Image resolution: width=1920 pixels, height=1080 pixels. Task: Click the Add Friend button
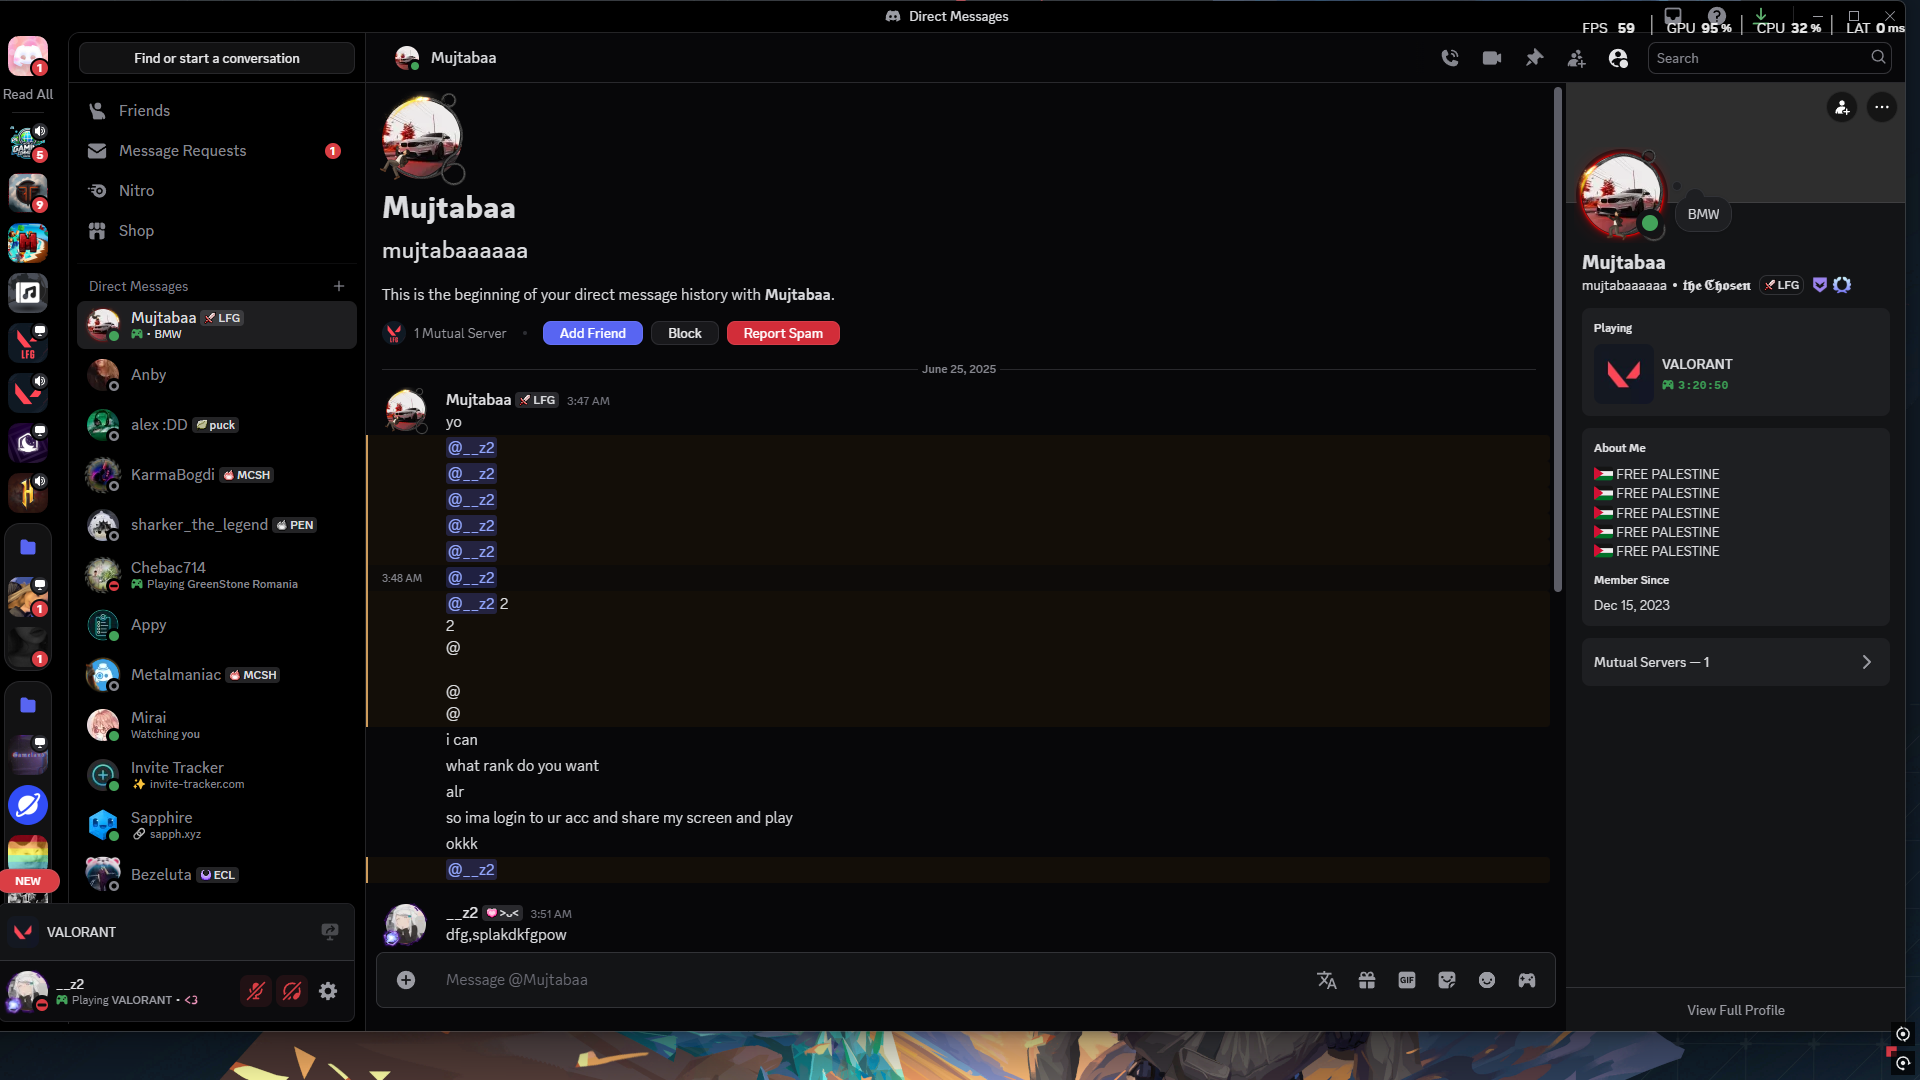click(x=592, y=333)
